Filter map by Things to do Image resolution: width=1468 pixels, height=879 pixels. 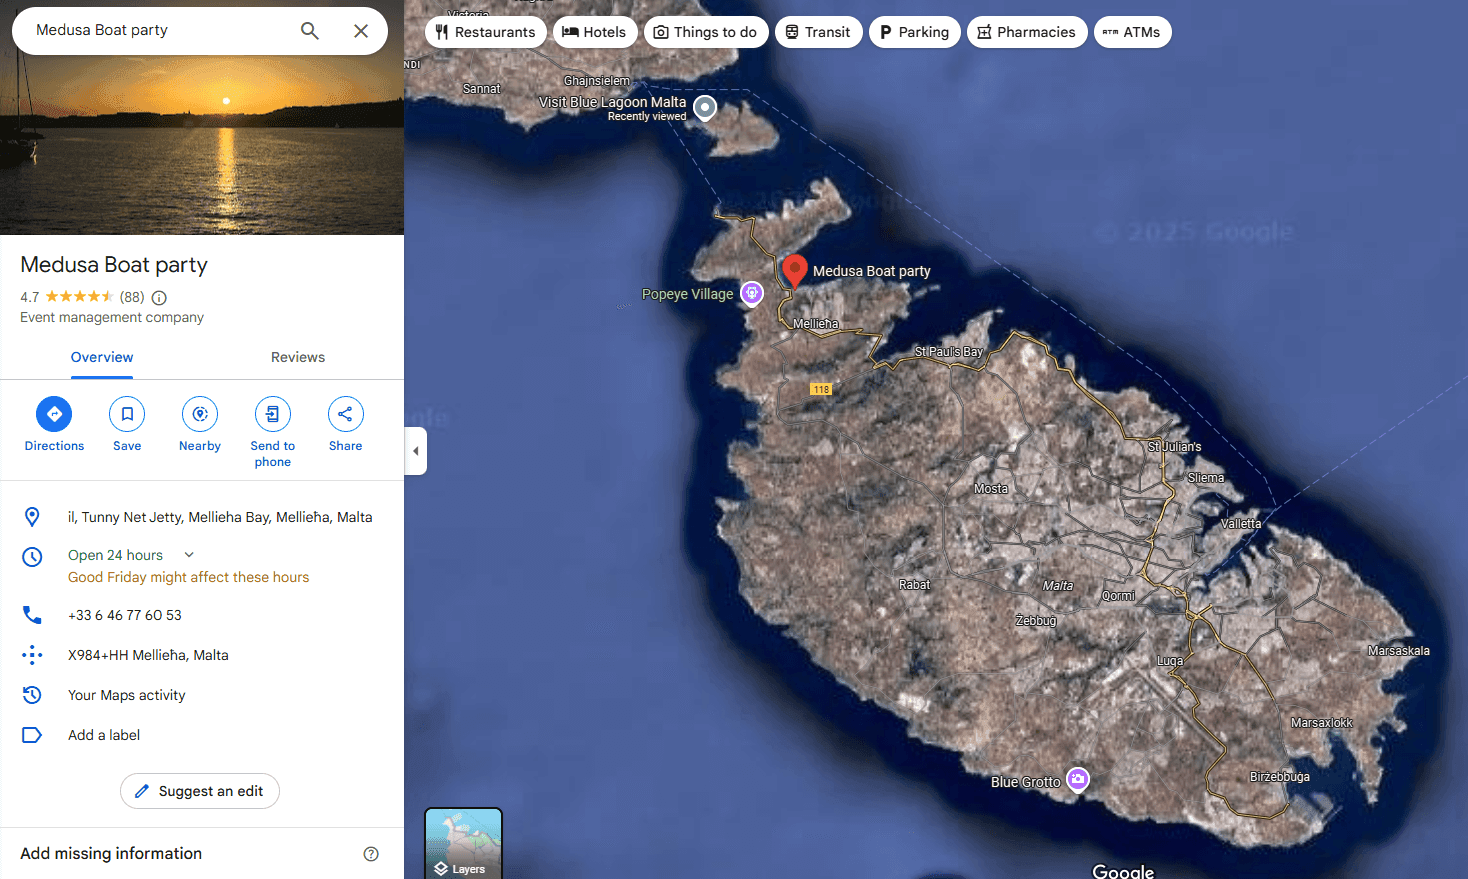[x=706, y=32]
